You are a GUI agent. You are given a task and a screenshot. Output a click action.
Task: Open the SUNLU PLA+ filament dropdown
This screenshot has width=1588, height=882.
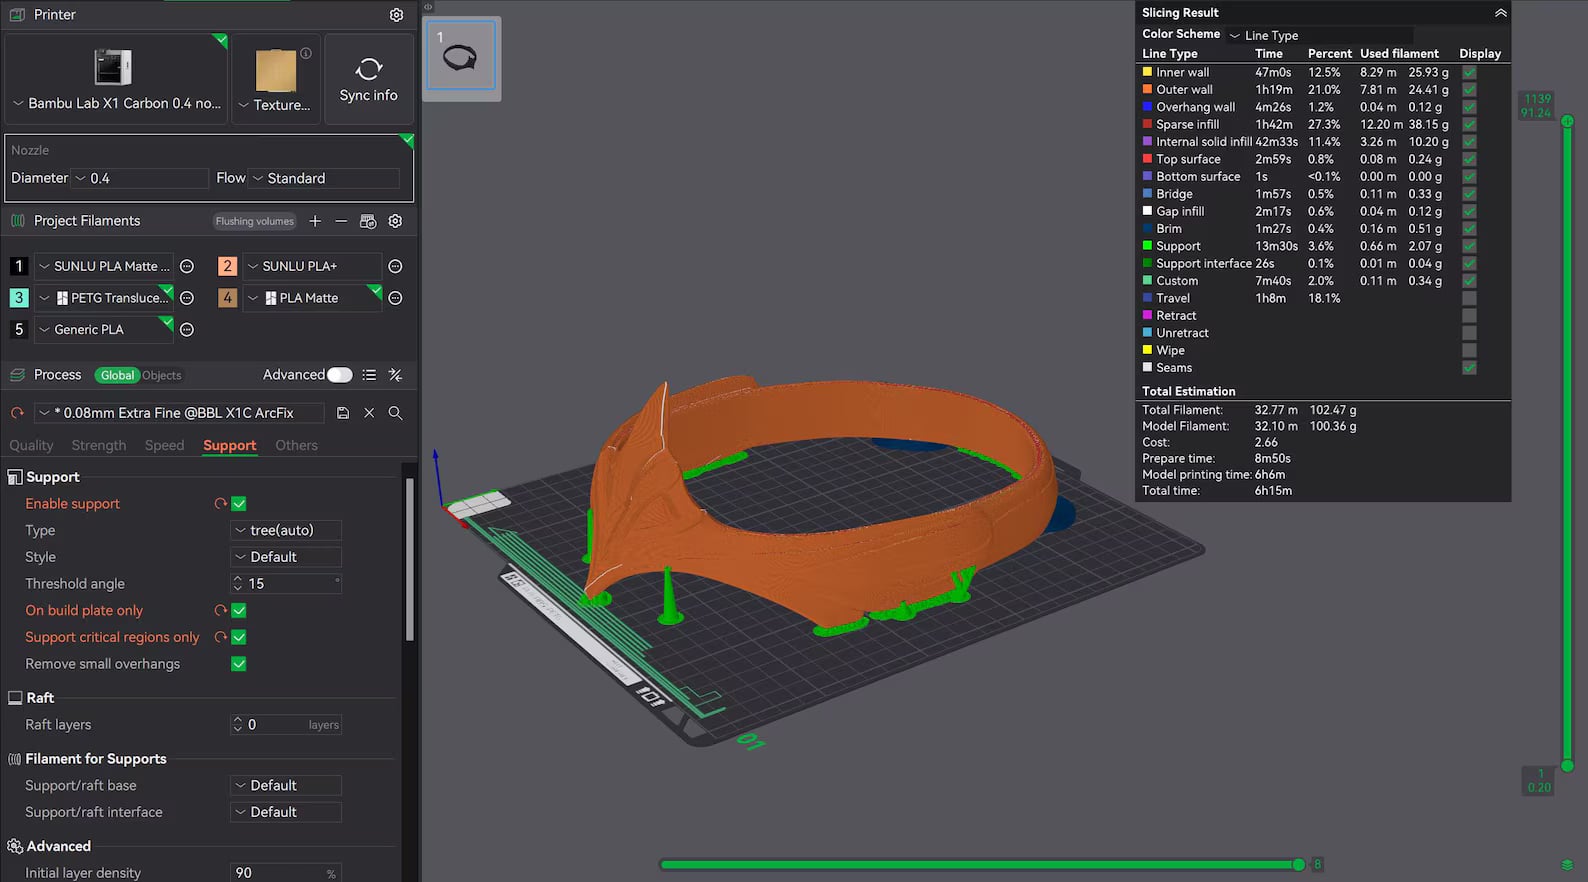tap(312, 266)
